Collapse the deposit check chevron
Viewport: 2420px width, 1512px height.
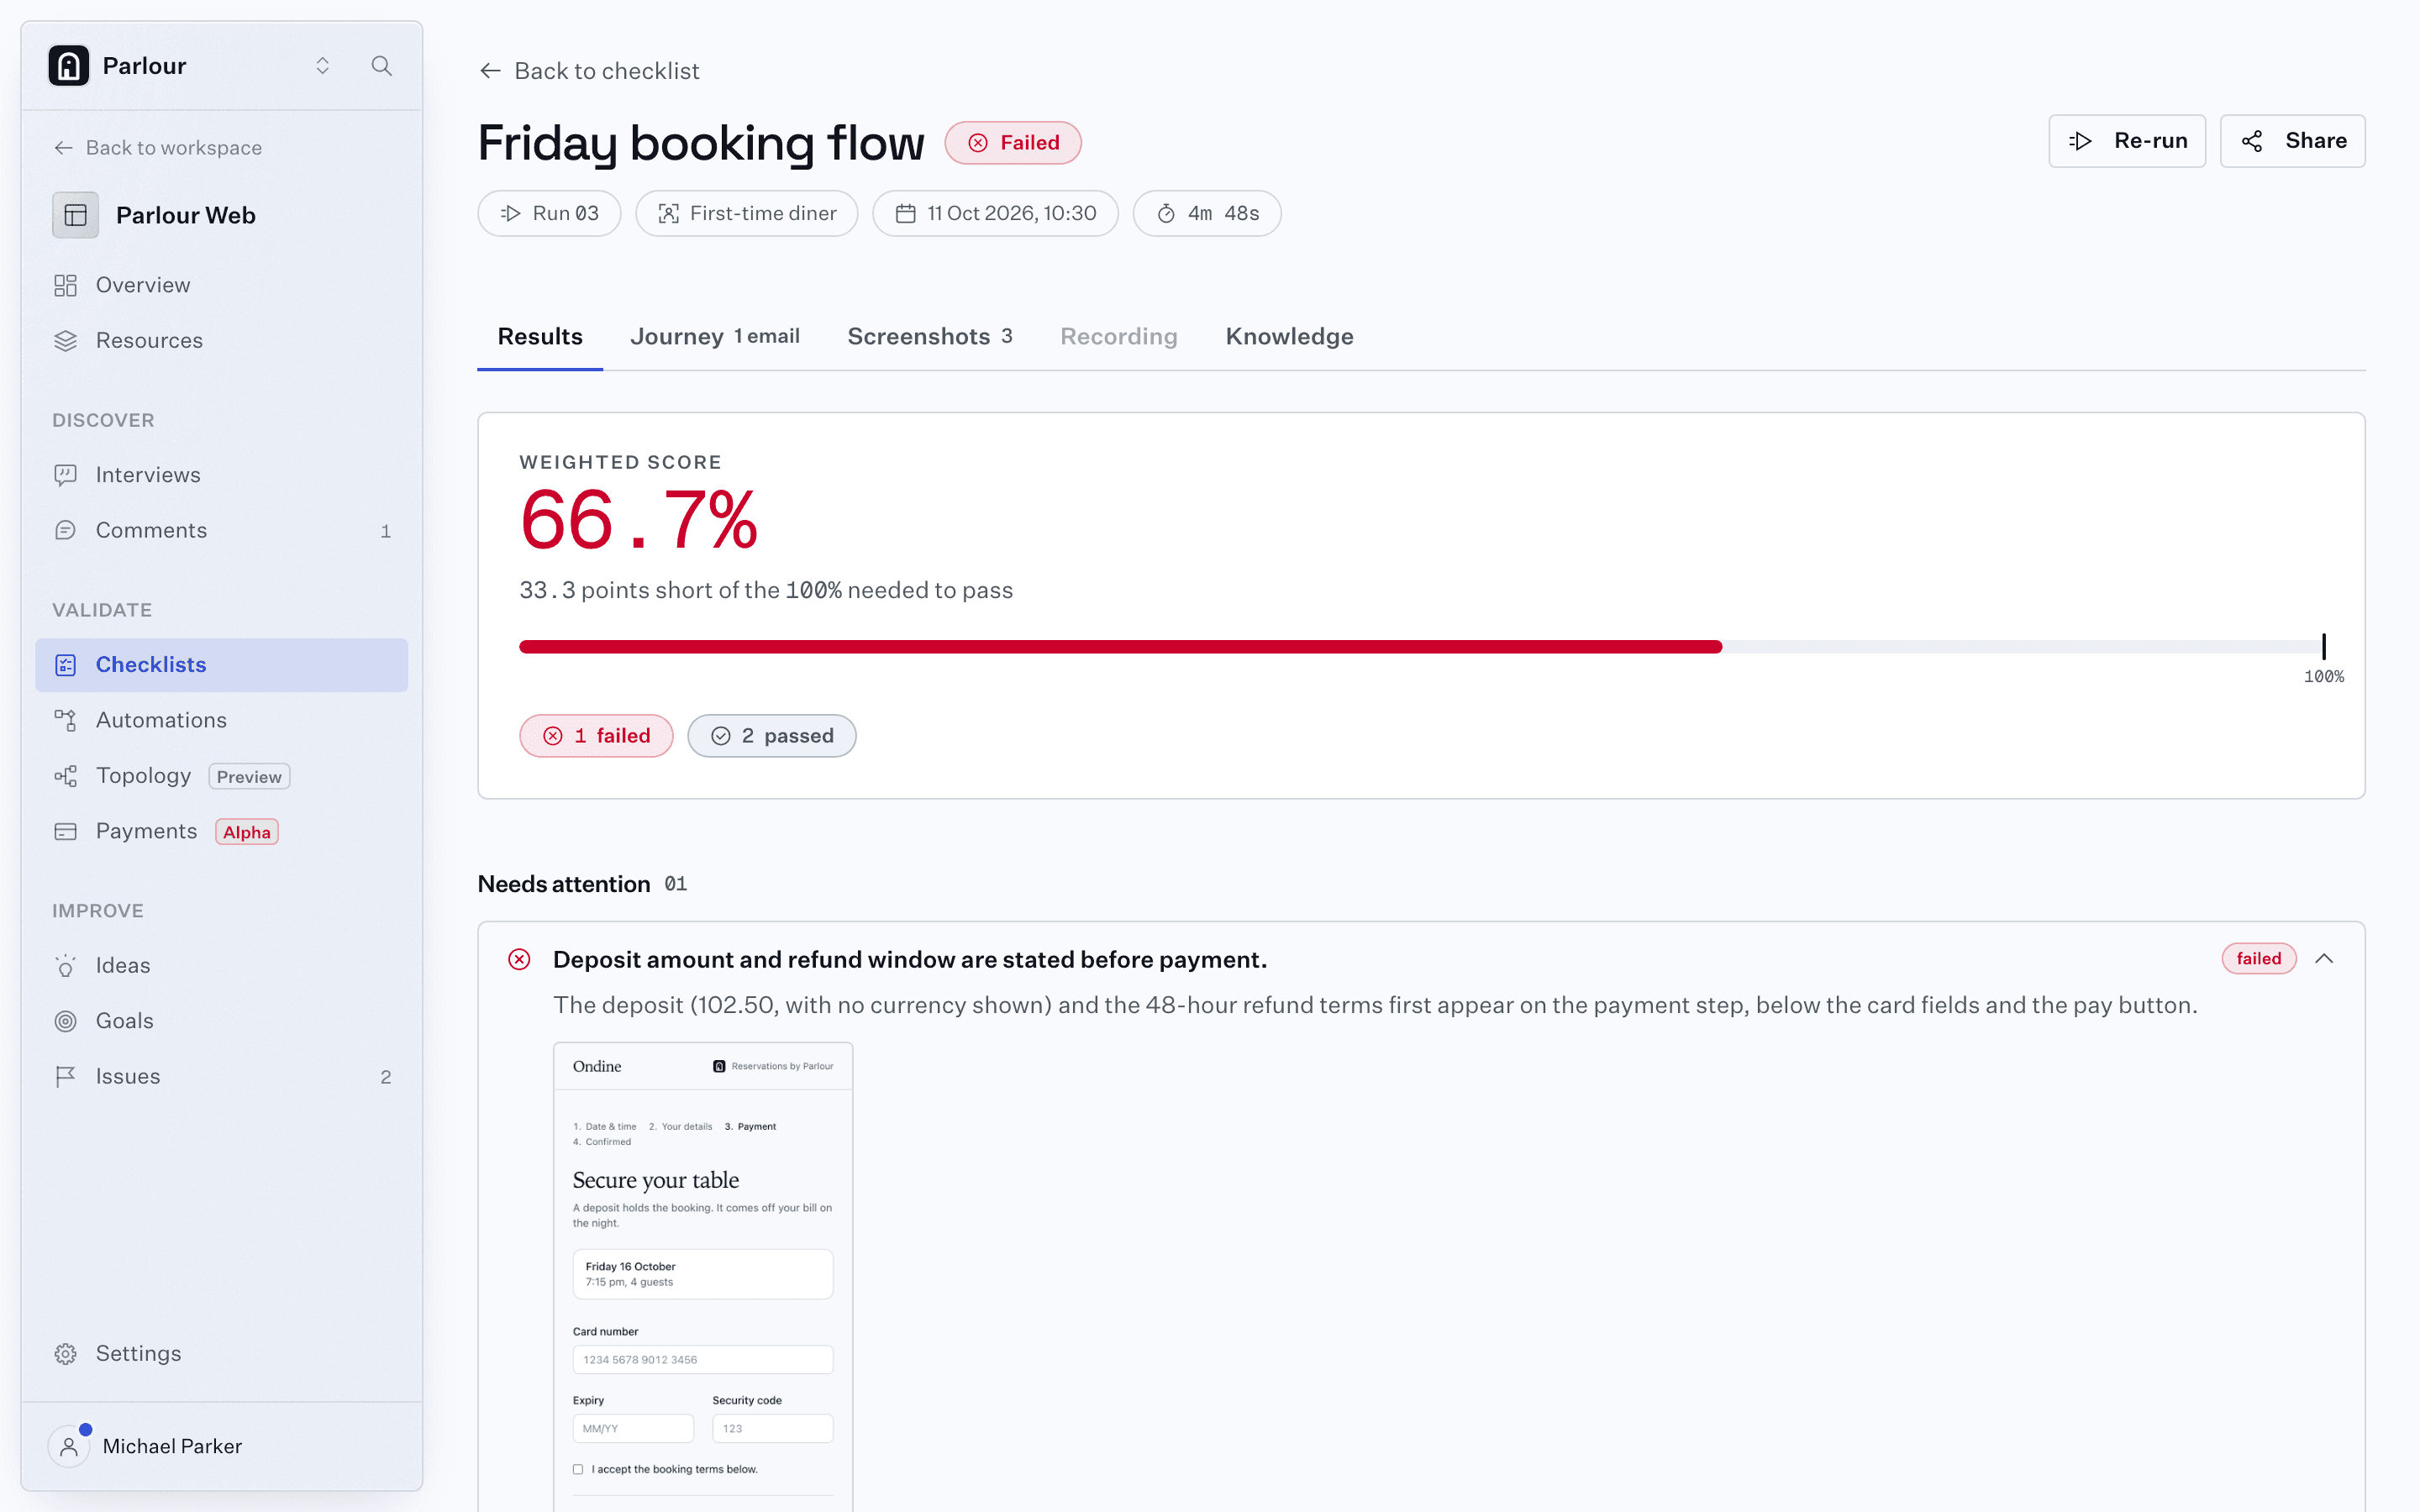pyautogui.click(x=2324, y=959)
